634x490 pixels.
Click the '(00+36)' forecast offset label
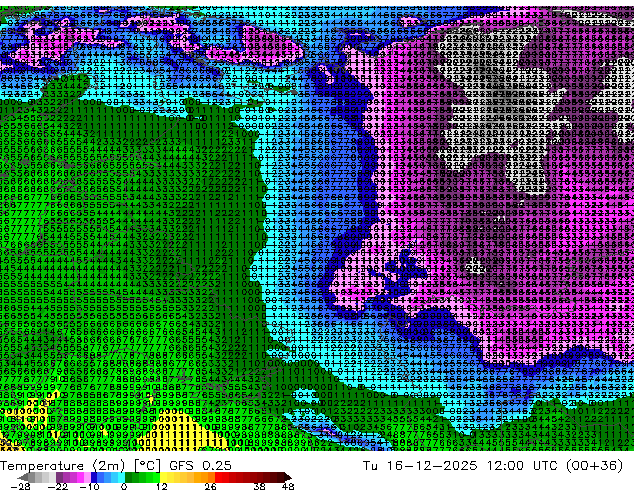(x=595, y=466)
